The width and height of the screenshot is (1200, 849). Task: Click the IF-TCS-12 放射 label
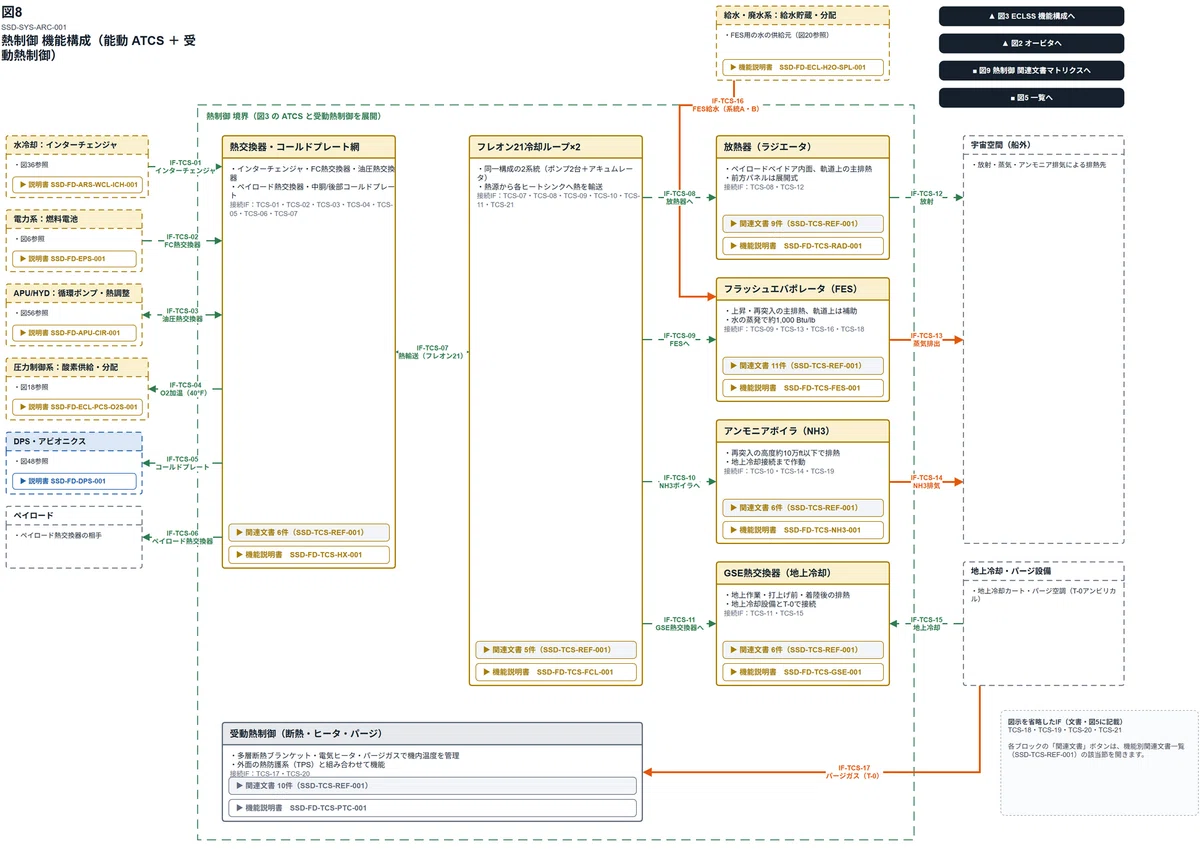pos(926,197)
